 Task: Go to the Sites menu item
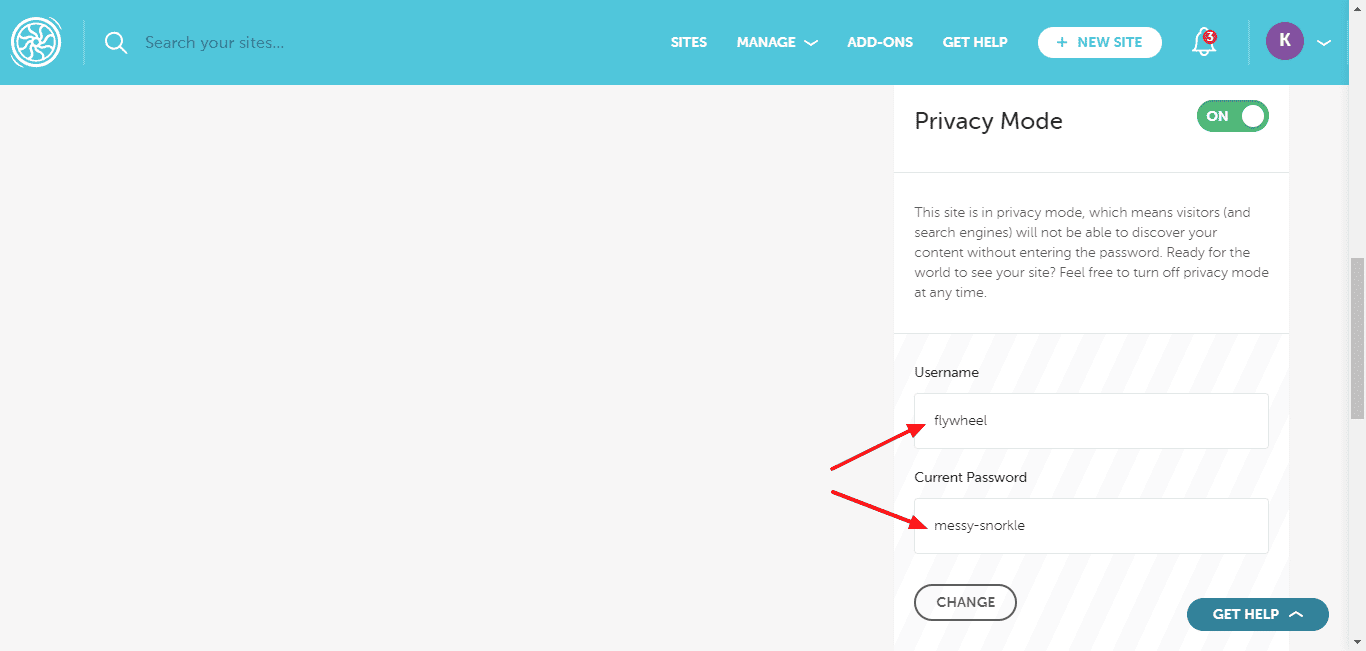tap(688, 43)
